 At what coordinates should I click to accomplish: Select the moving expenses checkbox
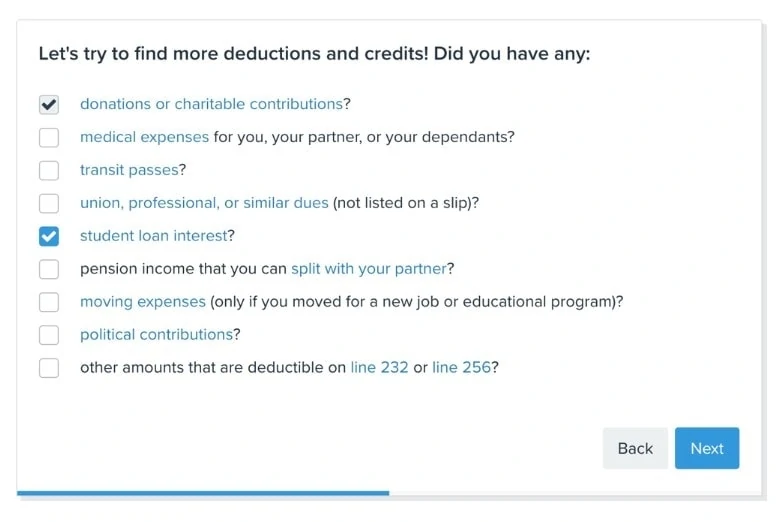[49, 302]
